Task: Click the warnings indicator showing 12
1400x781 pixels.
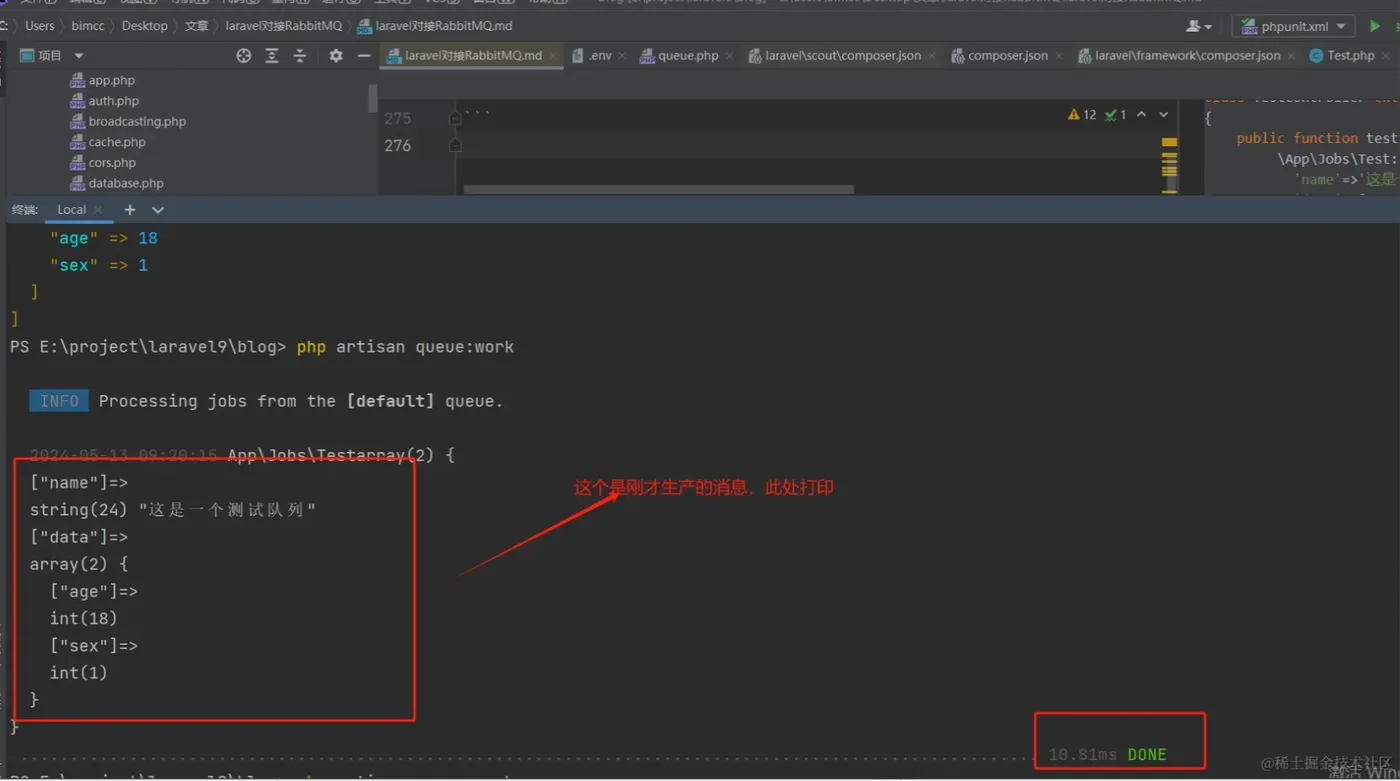Action: point(1082,115)
